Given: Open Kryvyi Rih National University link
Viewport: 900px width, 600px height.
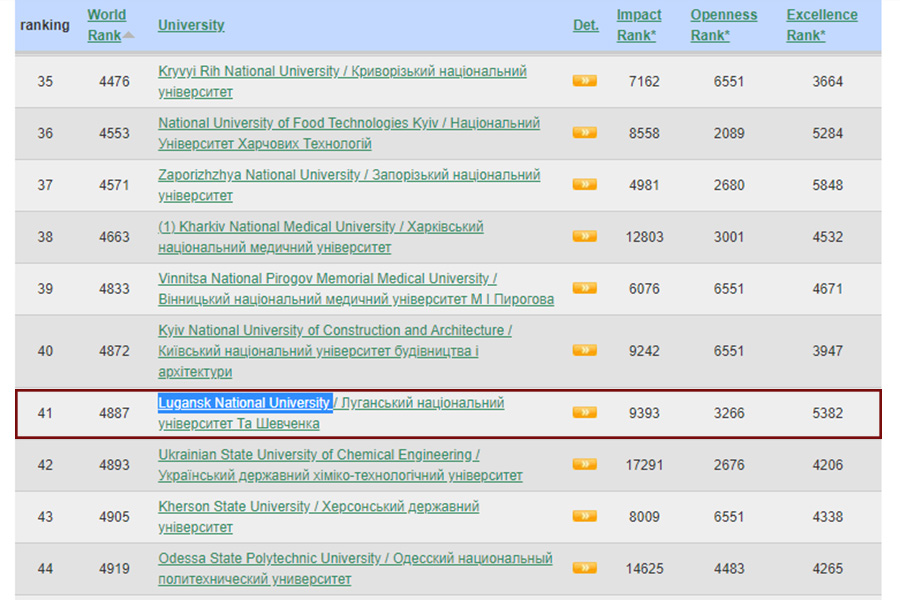Looking at the screenshot, I should pyautogui.click(x=342, y=82).
